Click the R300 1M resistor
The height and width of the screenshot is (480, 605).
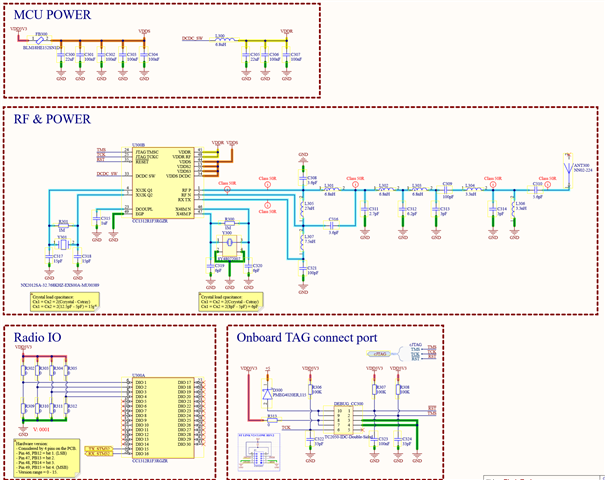tap(229, 223)
